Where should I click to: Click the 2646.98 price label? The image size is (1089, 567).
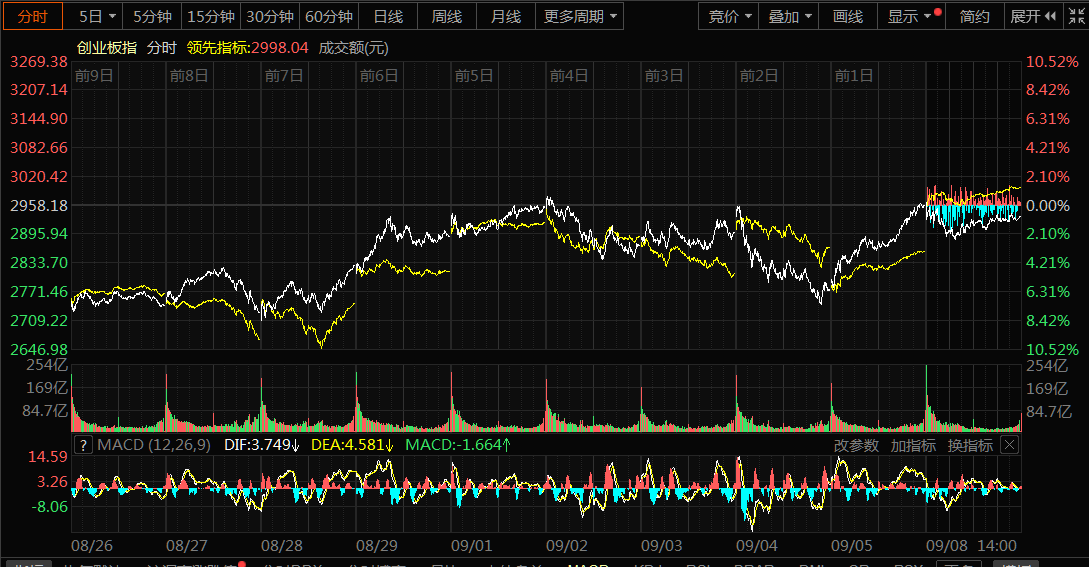pyautogui.click(x=39, y=350)
